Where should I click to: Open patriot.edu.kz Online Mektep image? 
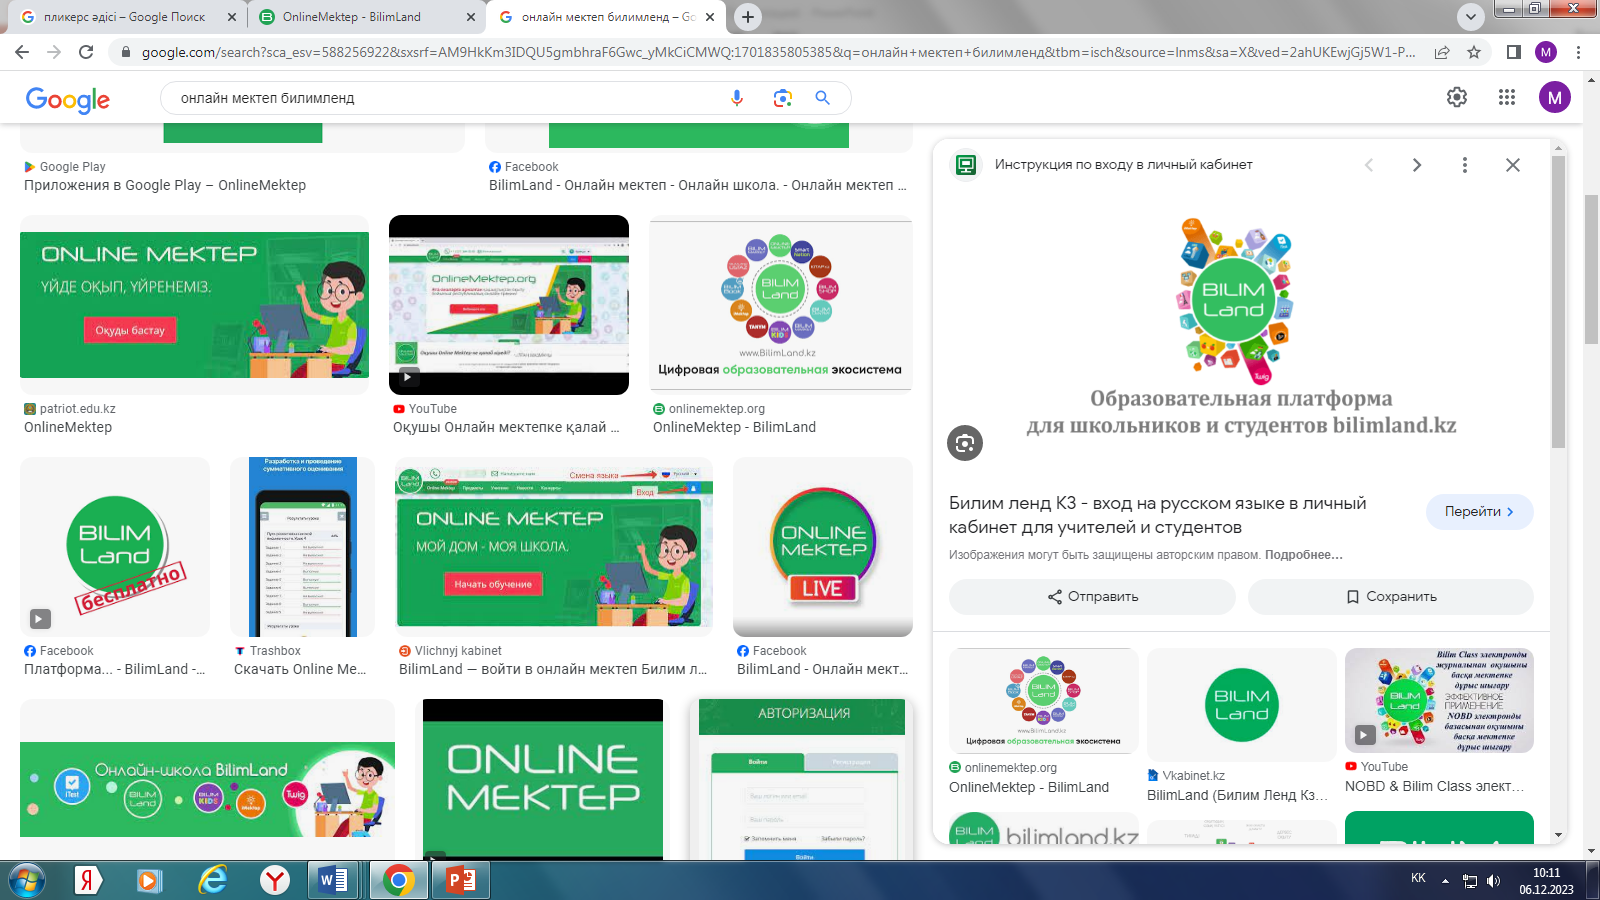[x=194, y=305]
